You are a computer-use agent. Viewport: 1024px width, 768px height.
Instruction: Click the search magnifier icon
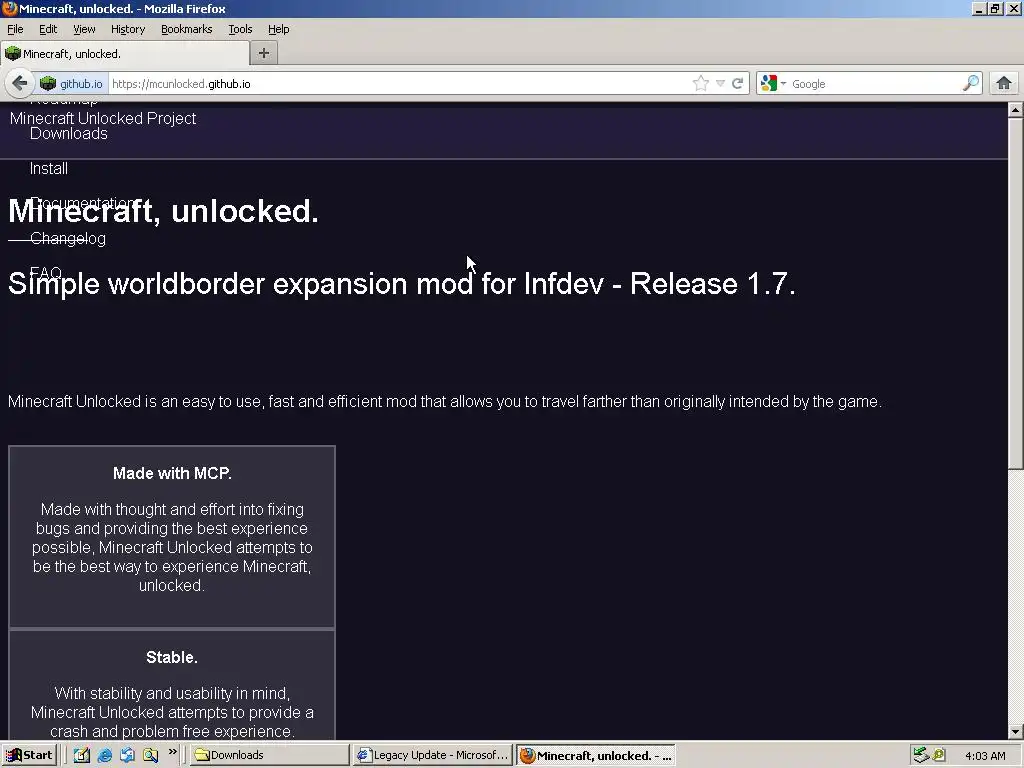point(971,83)
